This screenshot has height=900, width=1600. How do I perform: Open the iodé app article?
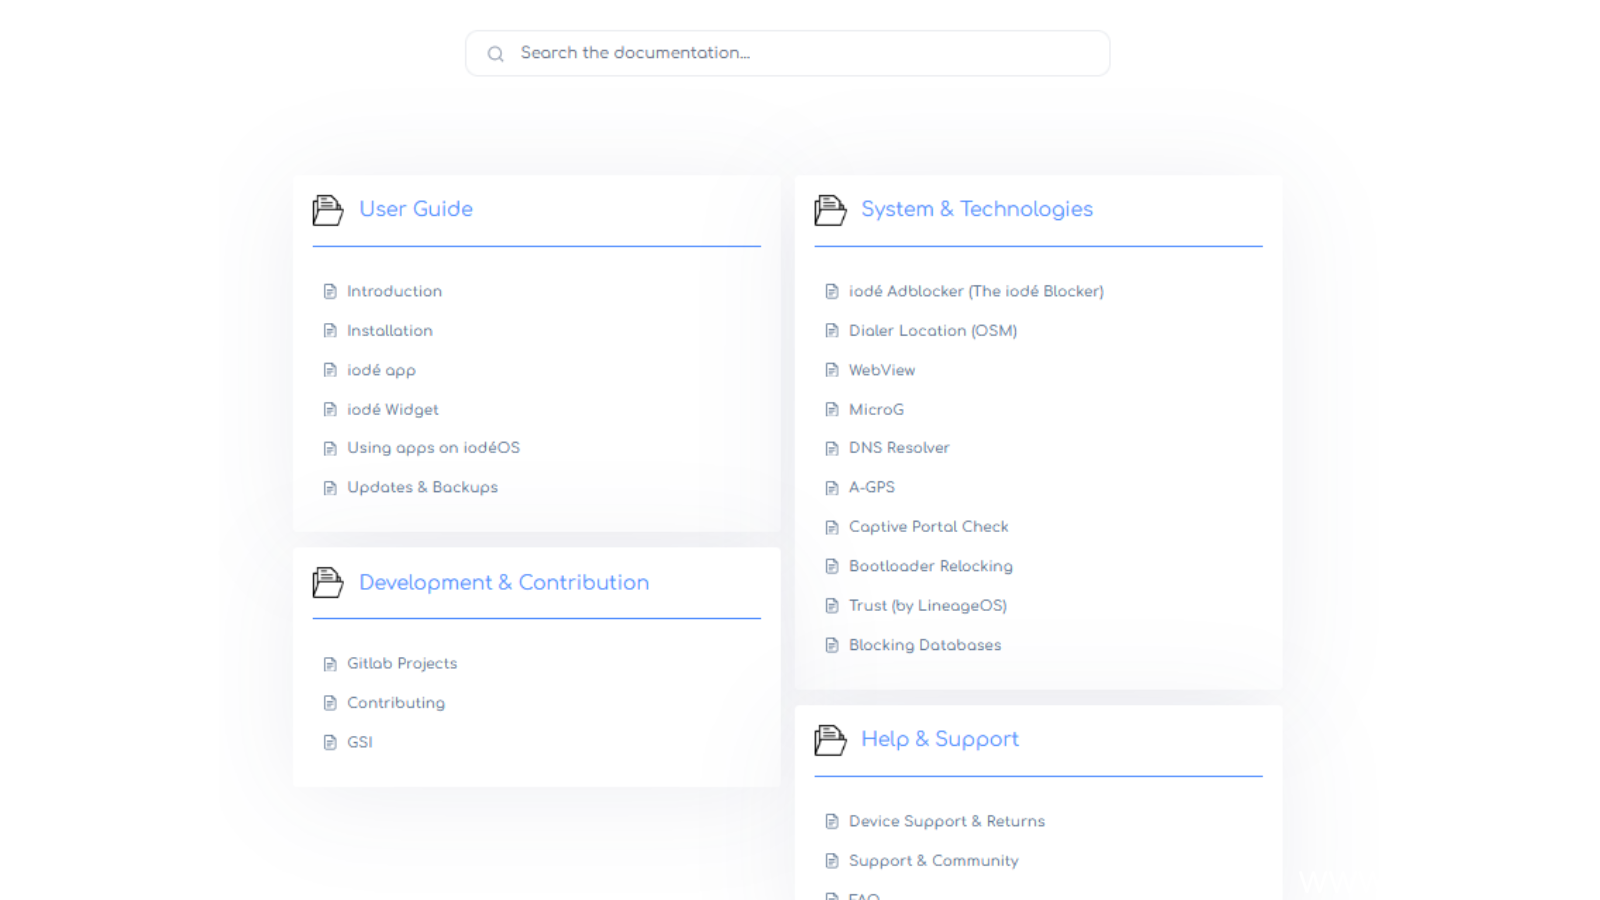381,370
